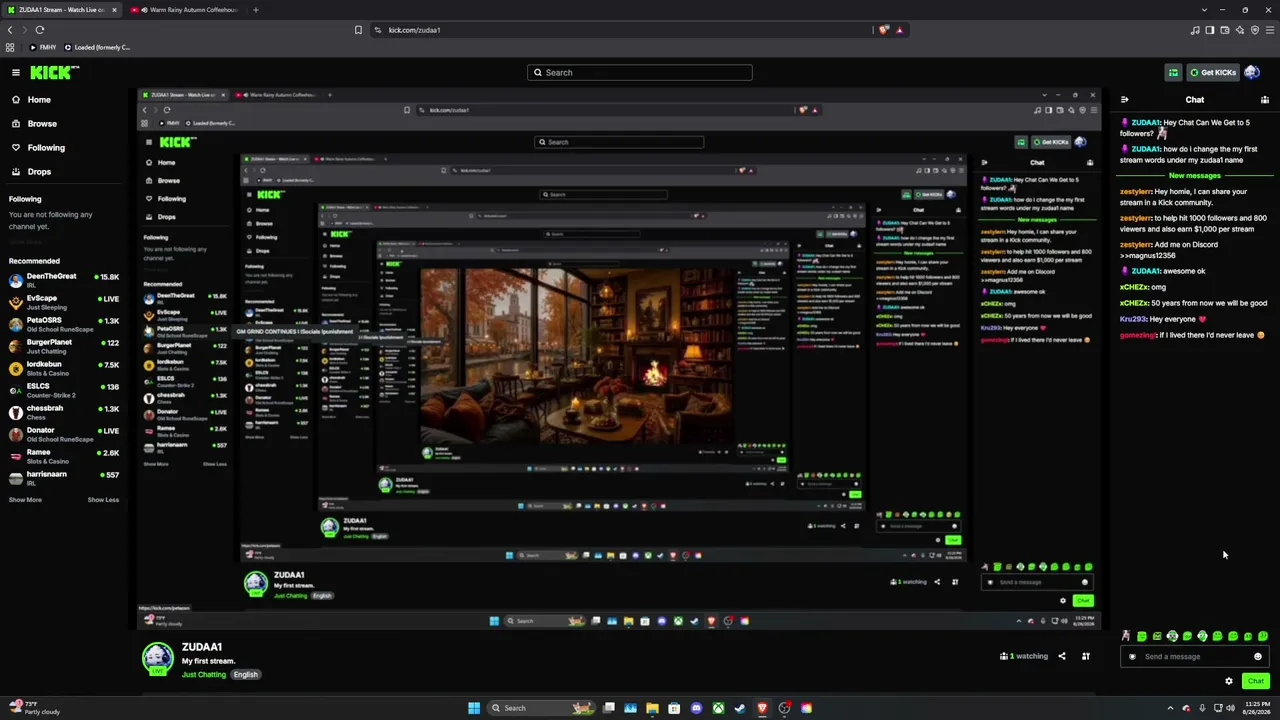Viewport: 1280px width, 720px height.
Task: Open Steam from the taskbar
Action: (x=740, y=708)
